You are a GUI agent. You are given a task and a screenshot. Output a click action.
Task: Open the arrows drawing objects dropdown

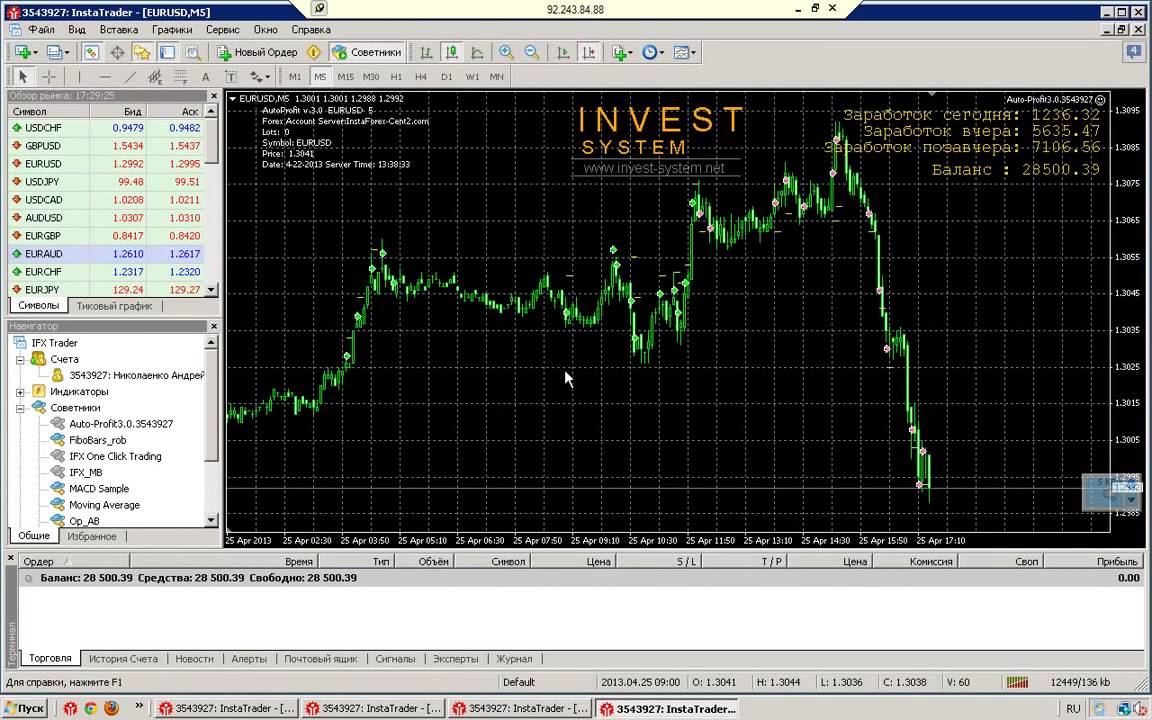[261, 76]
